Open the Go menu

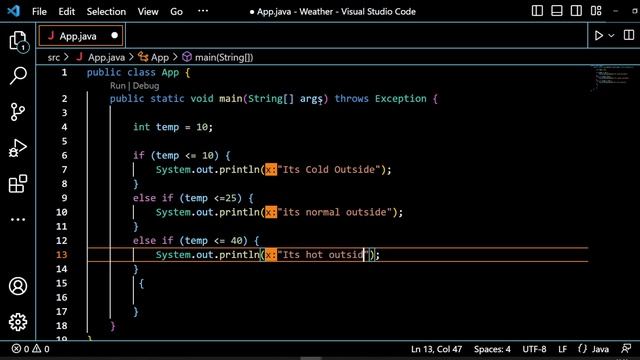[176, 11]
